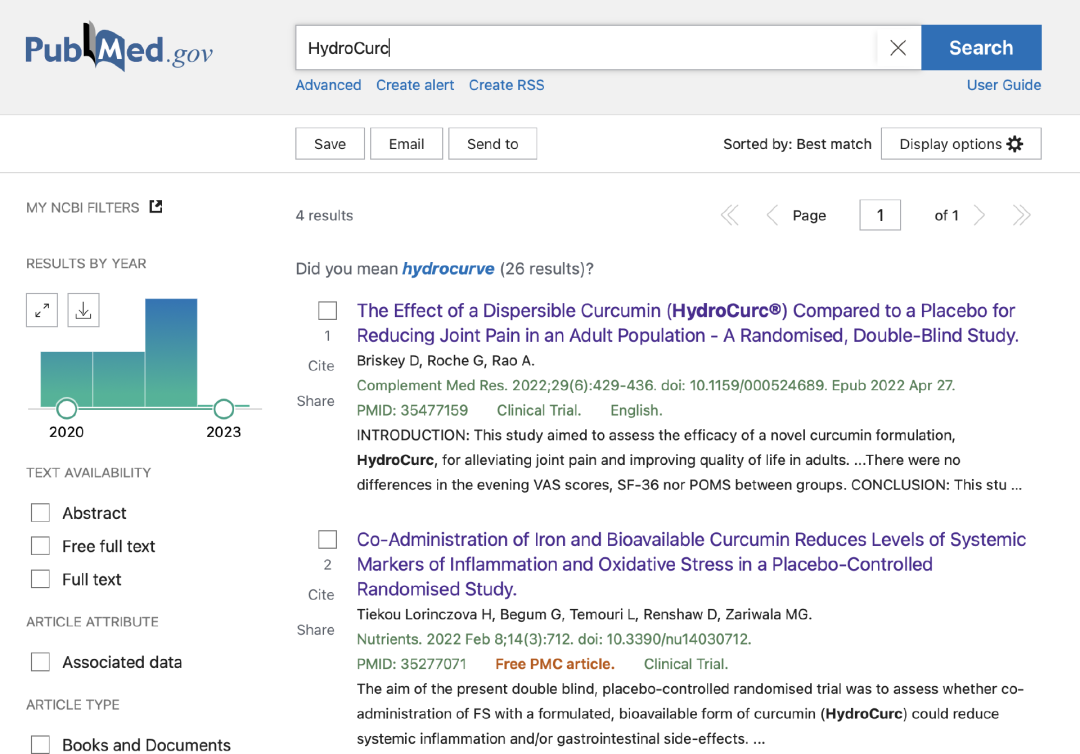Screen dimensions: 1080x754
Task: Download the results by year data
Action: pos(83,310)
